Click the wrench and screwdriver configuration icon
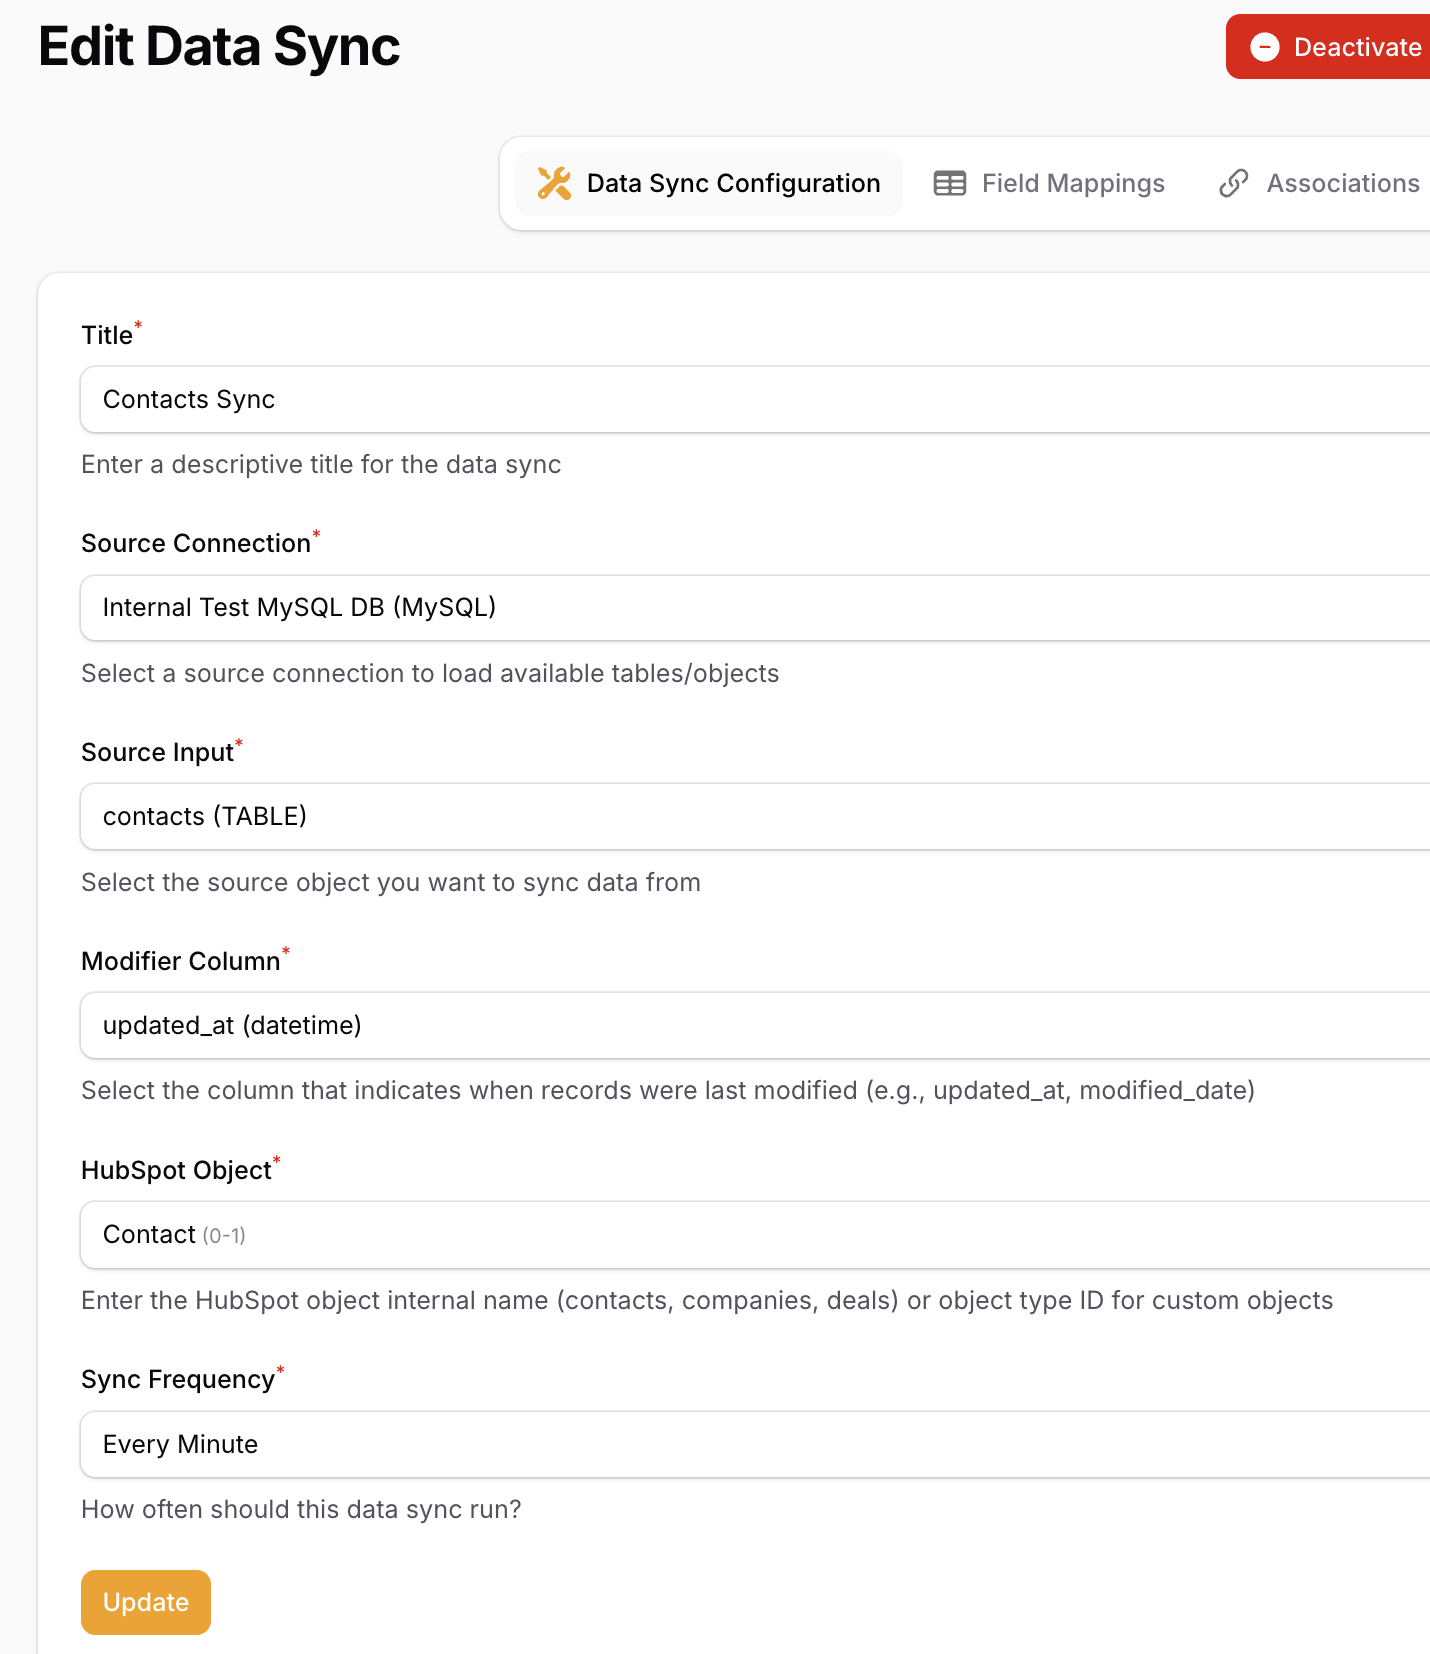The width and height of the screenshot is (1430, 1654). click(554, 183)
